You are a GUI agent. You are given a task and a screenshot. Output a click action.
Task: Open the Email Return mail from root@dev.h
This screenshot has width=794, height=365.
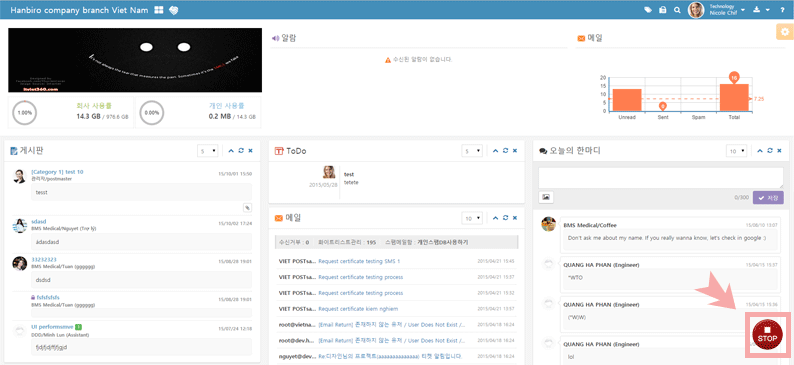[391, 340]
